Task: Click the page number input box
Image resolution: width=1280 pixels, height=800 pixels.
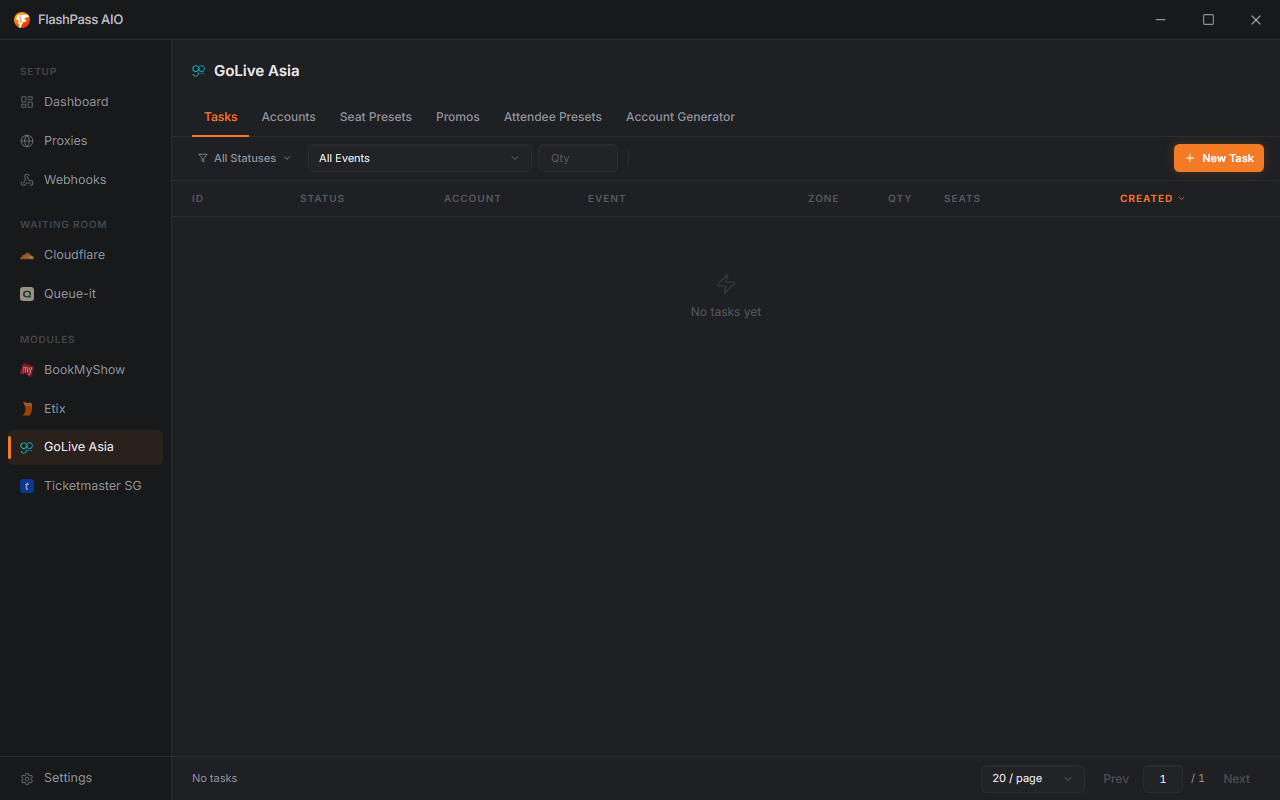Action: [1163, 779]
